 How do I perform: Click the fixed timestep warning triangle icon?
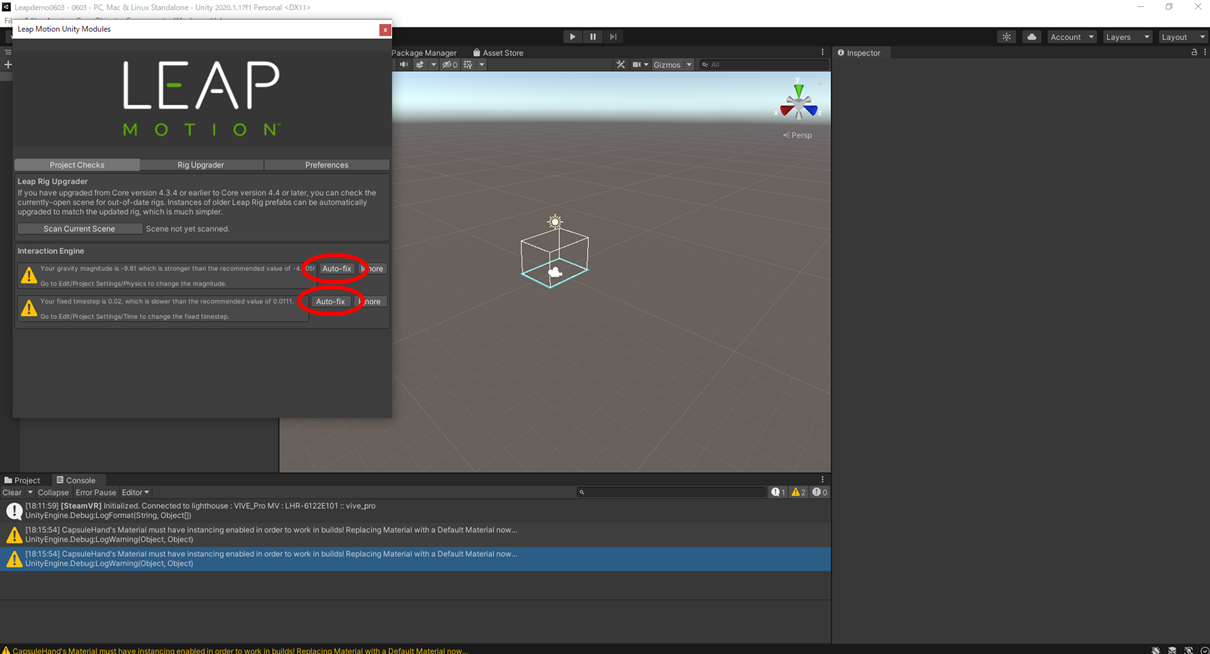[x=28, y=308]
